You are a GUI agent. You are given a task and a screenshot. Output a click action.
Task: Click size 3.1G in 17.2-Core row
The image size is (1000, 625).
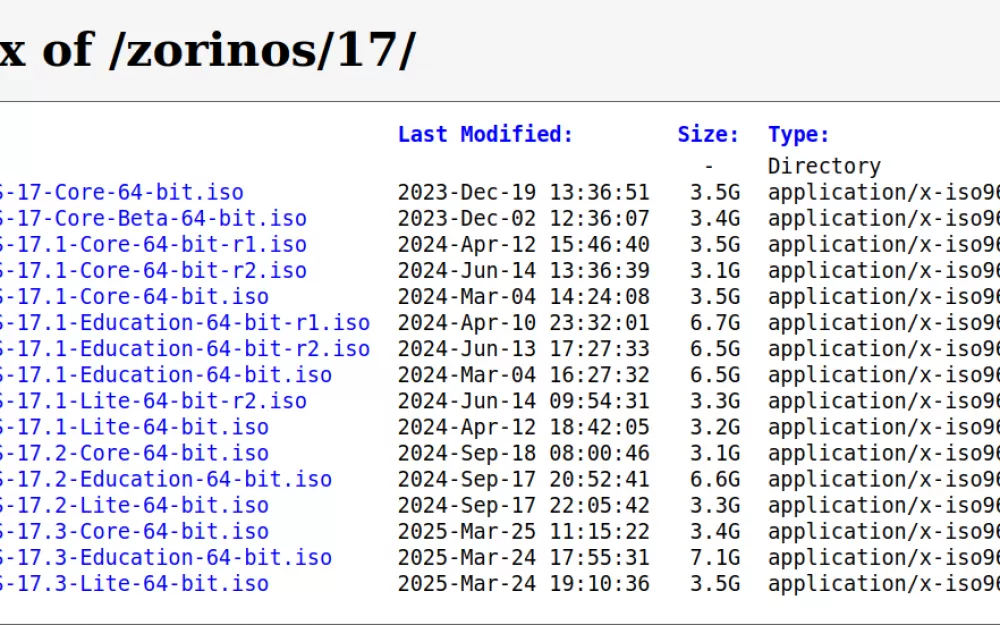pyautogui.click(x=715, y=453)
